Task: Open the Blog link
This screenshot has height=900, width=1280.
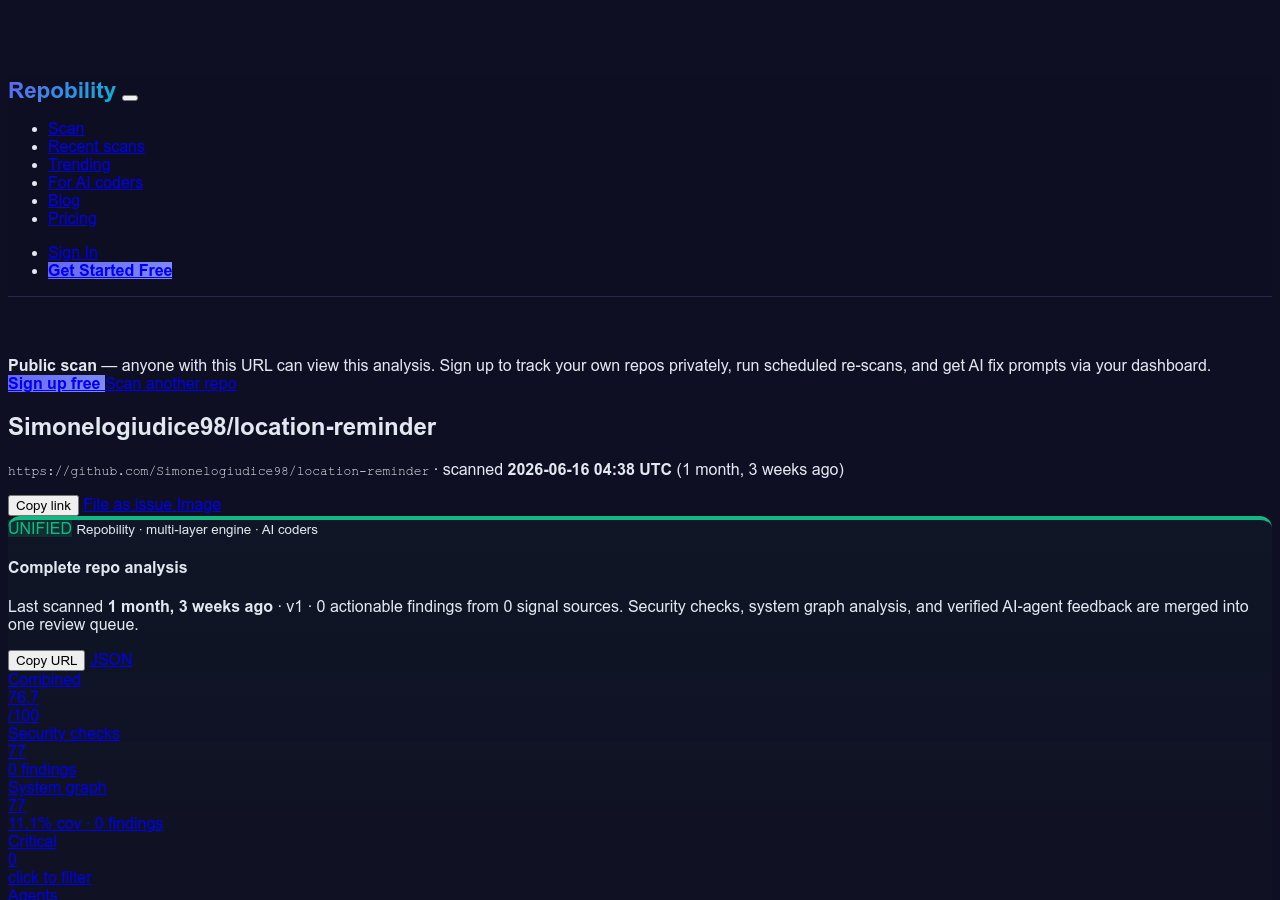Action: click(64, 200)
